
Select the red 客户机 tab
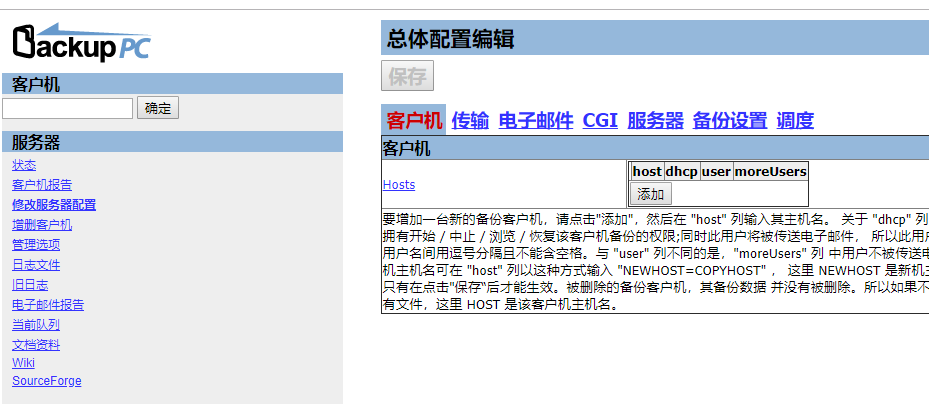[x=414, y=121]
